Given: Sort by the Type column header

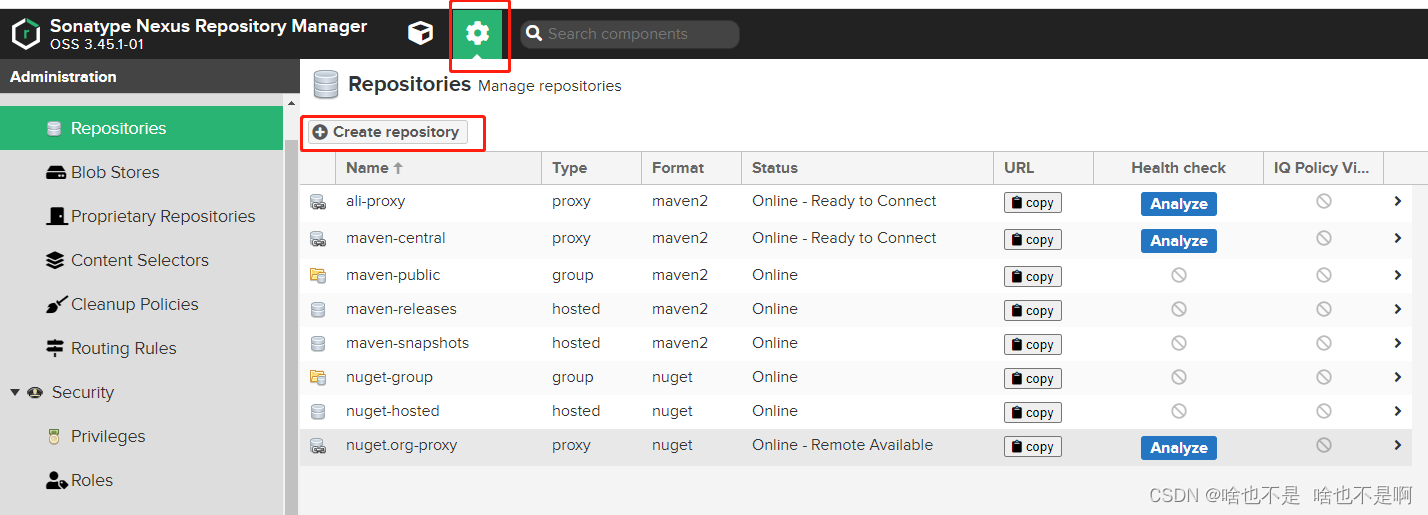Looking at the screenshot, I should pos(591,168).
